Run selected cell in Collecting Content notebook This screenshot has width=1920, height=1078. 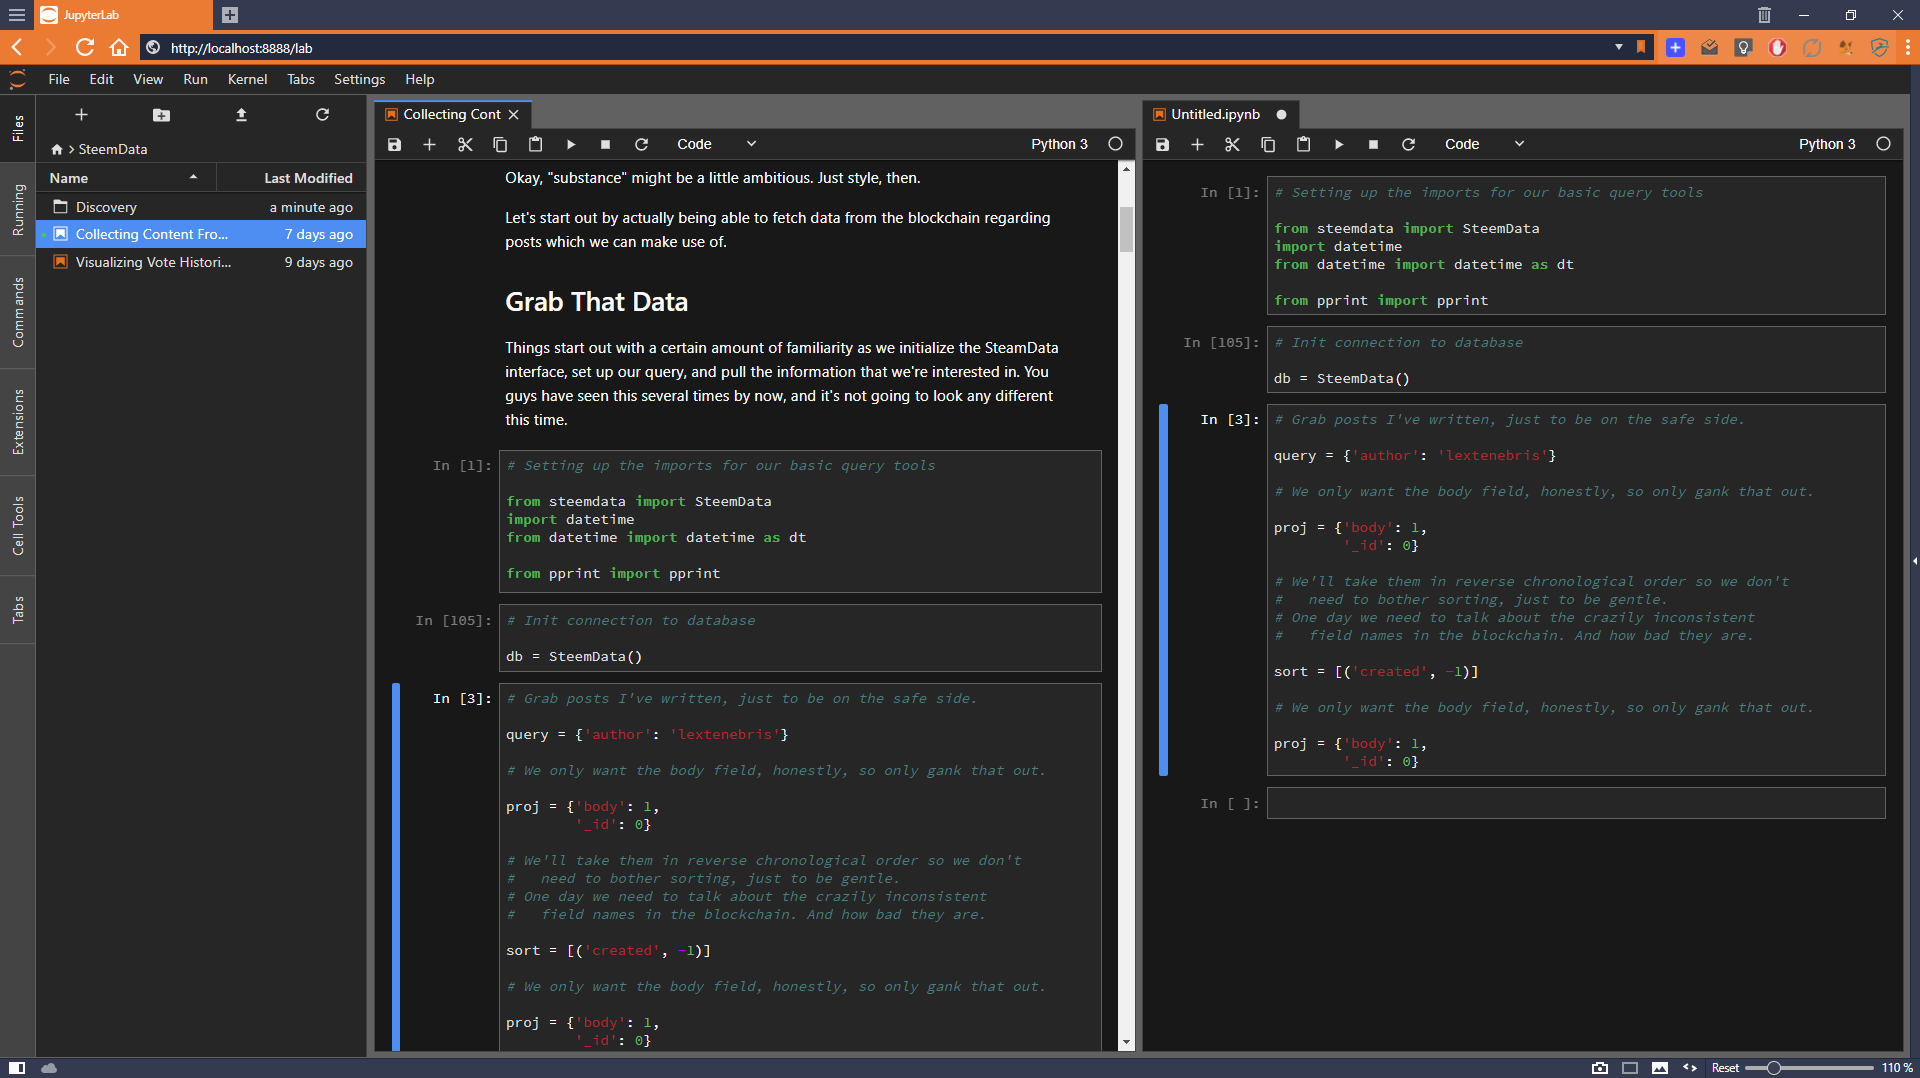pos(571,144)
